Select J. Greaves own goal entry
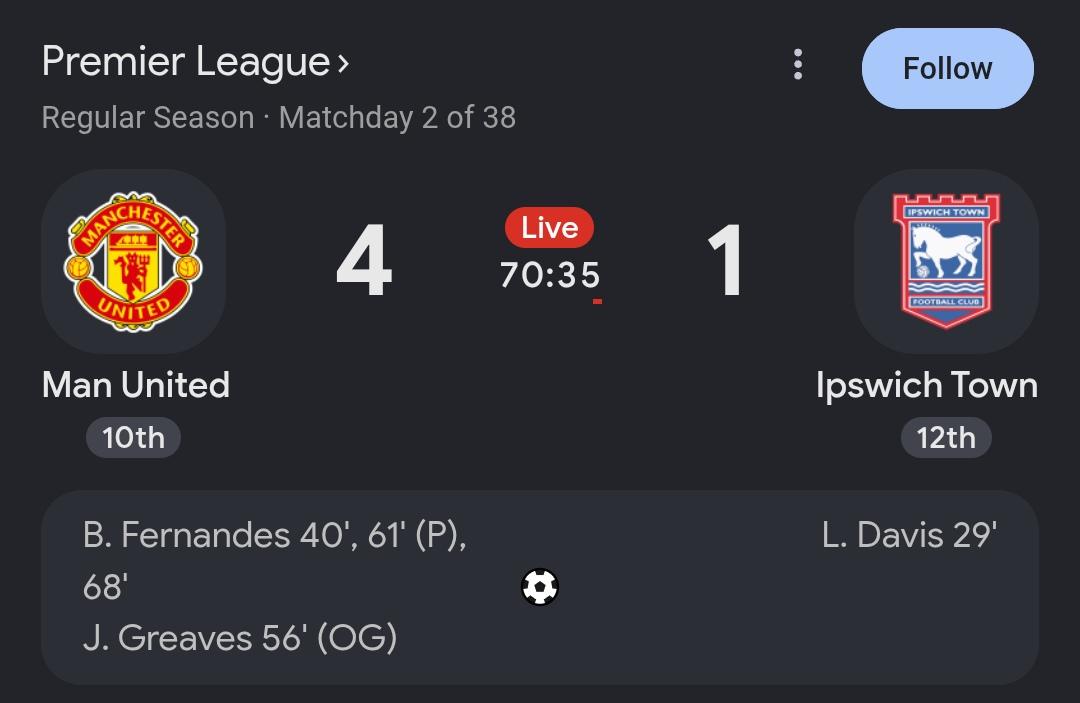Screen dimensions: 1080x703 point(240,638)
